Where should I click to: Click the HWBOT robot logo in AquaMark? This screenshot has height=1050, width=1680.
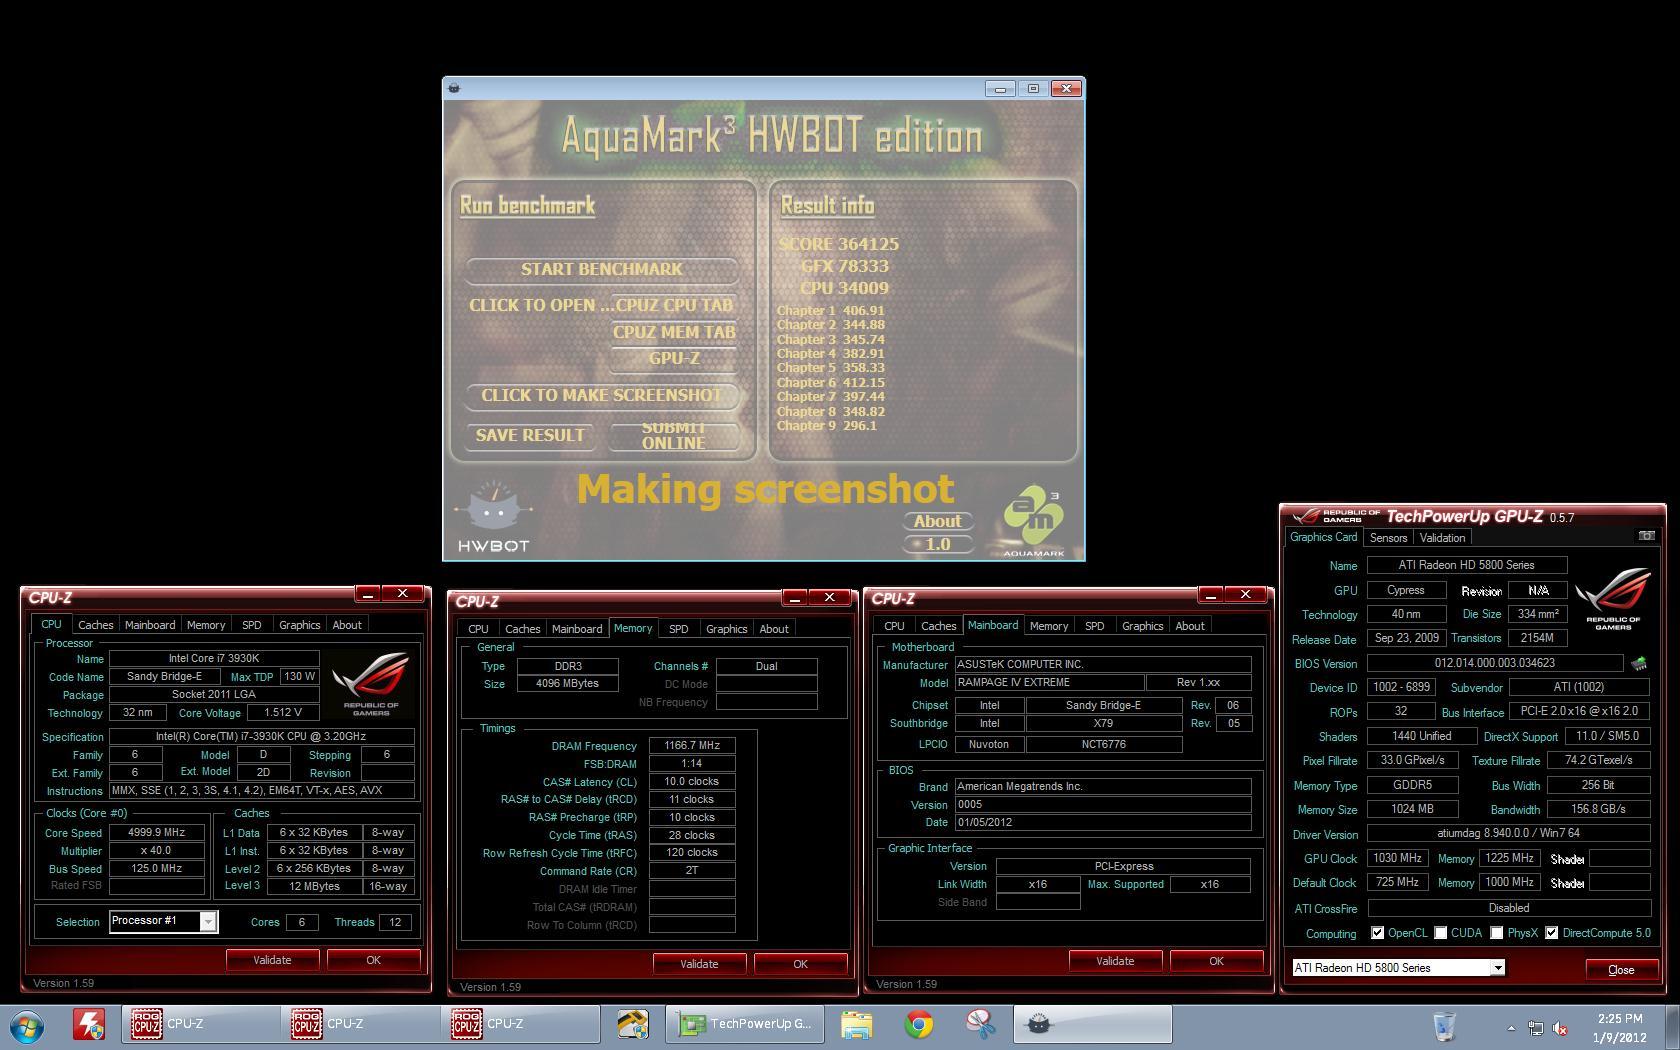(492, 516)
